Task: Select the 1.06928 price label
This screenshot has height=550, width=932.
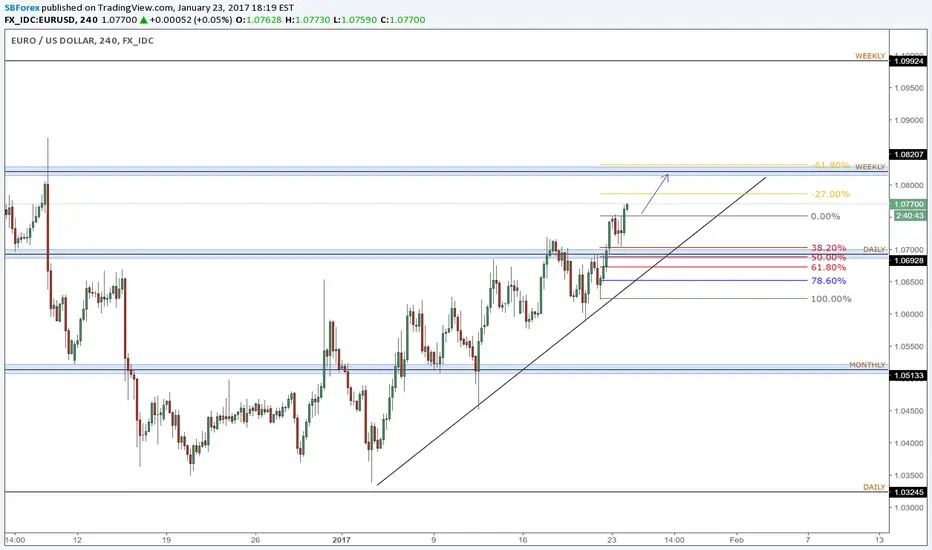Action: pos(909,260)
